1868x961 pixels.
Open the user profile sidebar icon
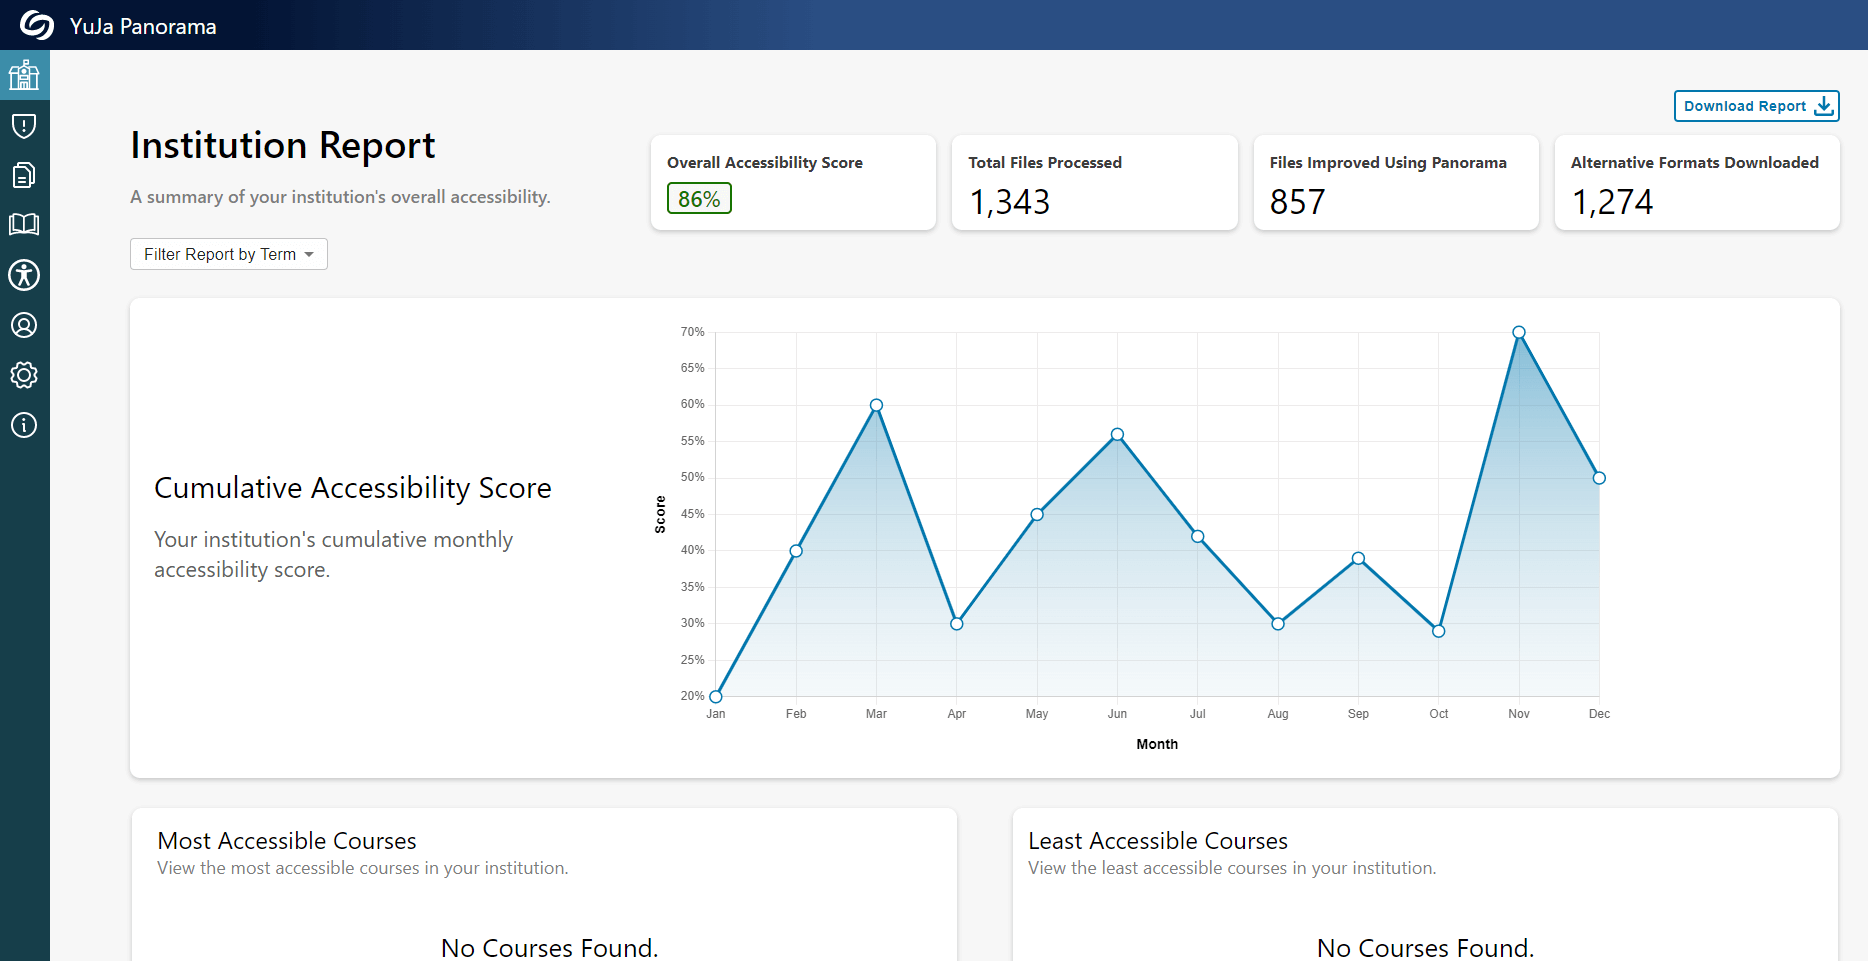(24, 325)
